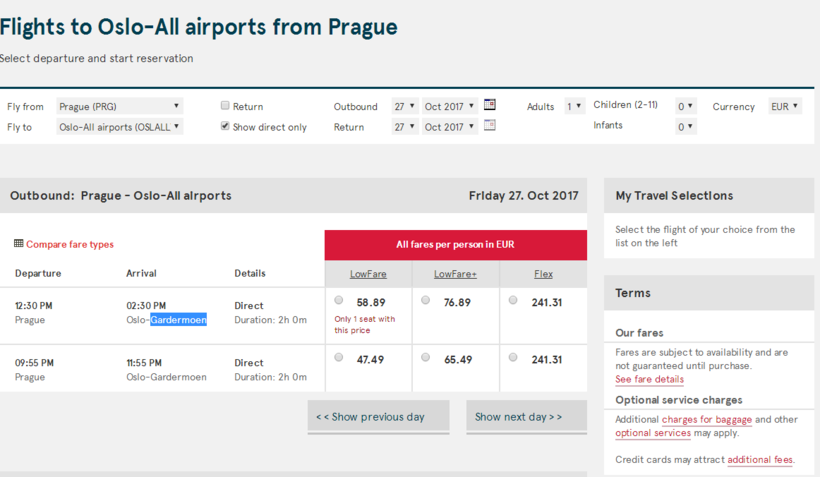Open the Return date calendar icon
This screenshot has height=477, width=820.
pos(490,126)
